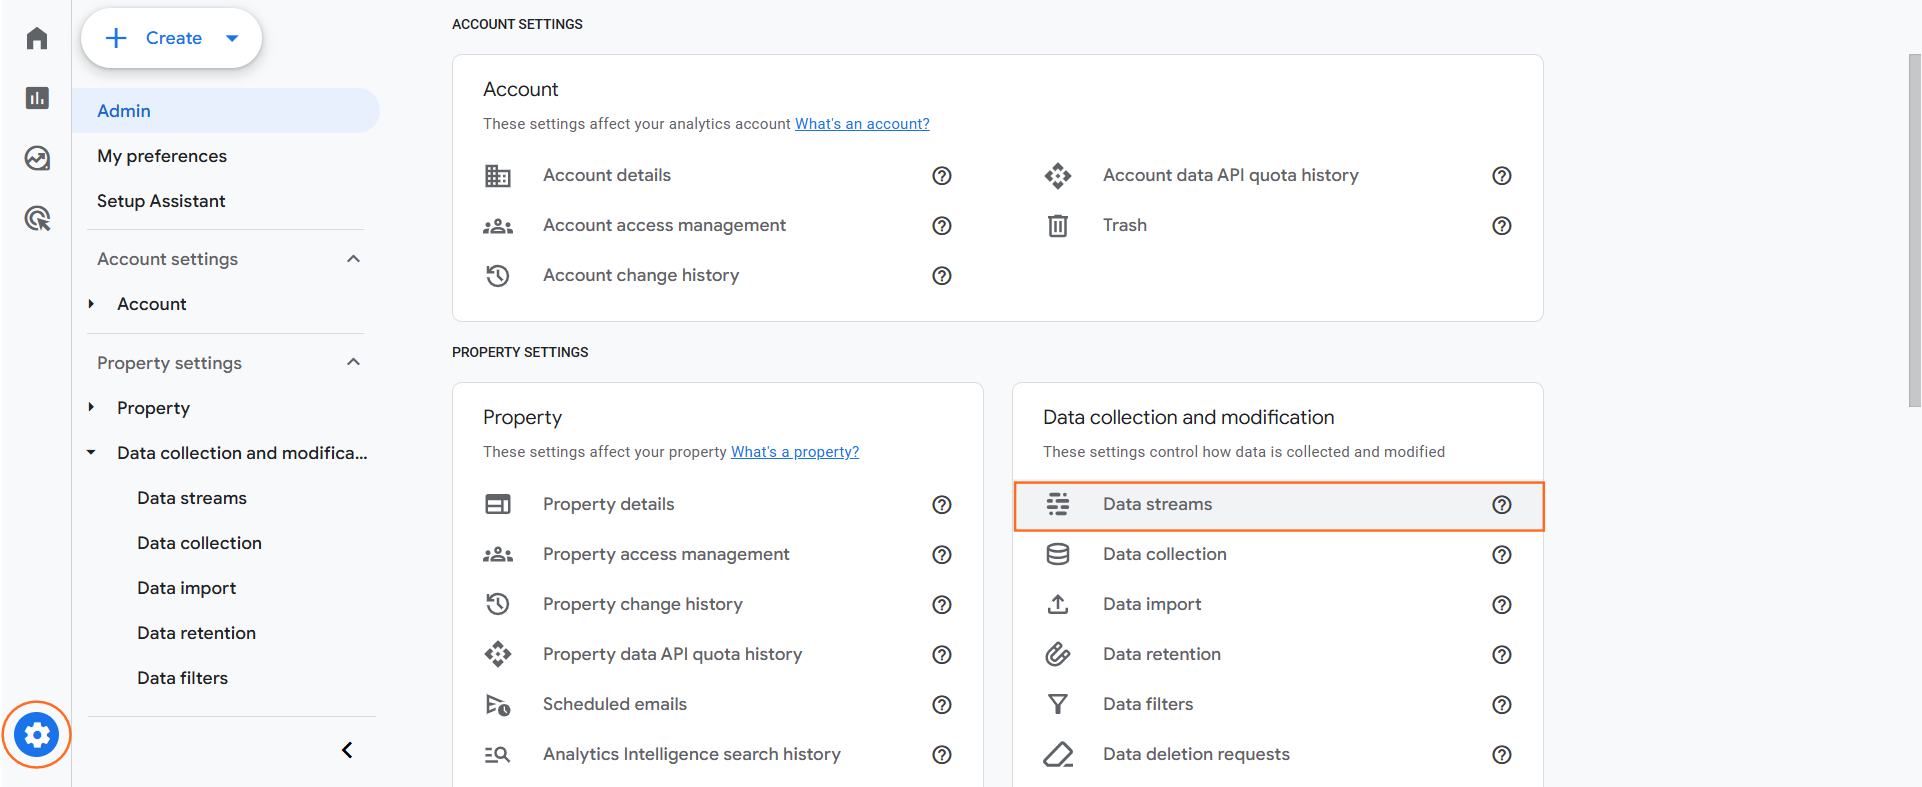The image size is (1922, 787).
Task: Click the Scheduled emails icon
Action: [x=498, y=705]
